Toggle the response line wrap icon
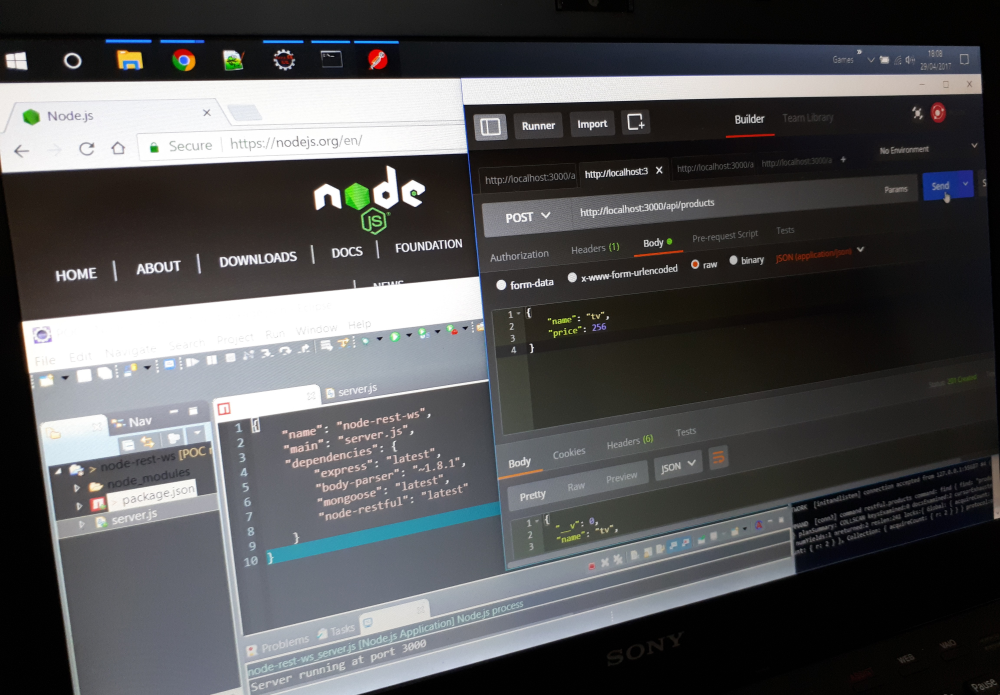1000x695 pixels. click(718, 458)
